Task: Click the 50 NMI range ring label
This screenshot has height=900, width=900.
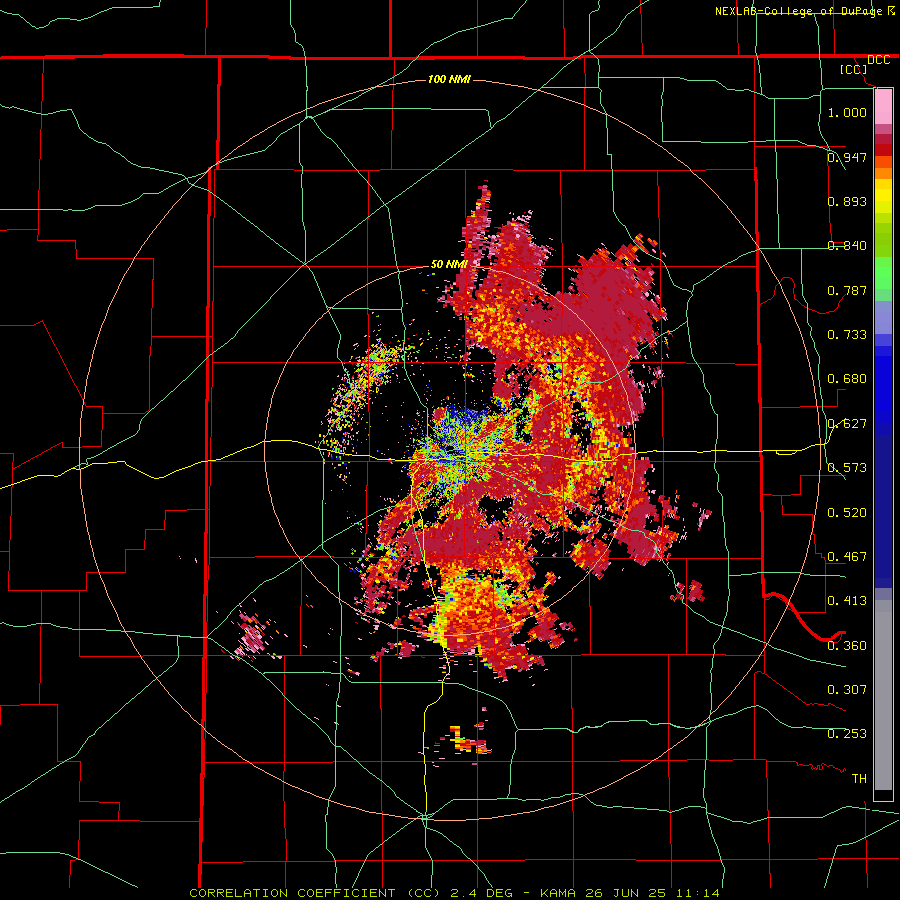Action: [x=449, y=264]
